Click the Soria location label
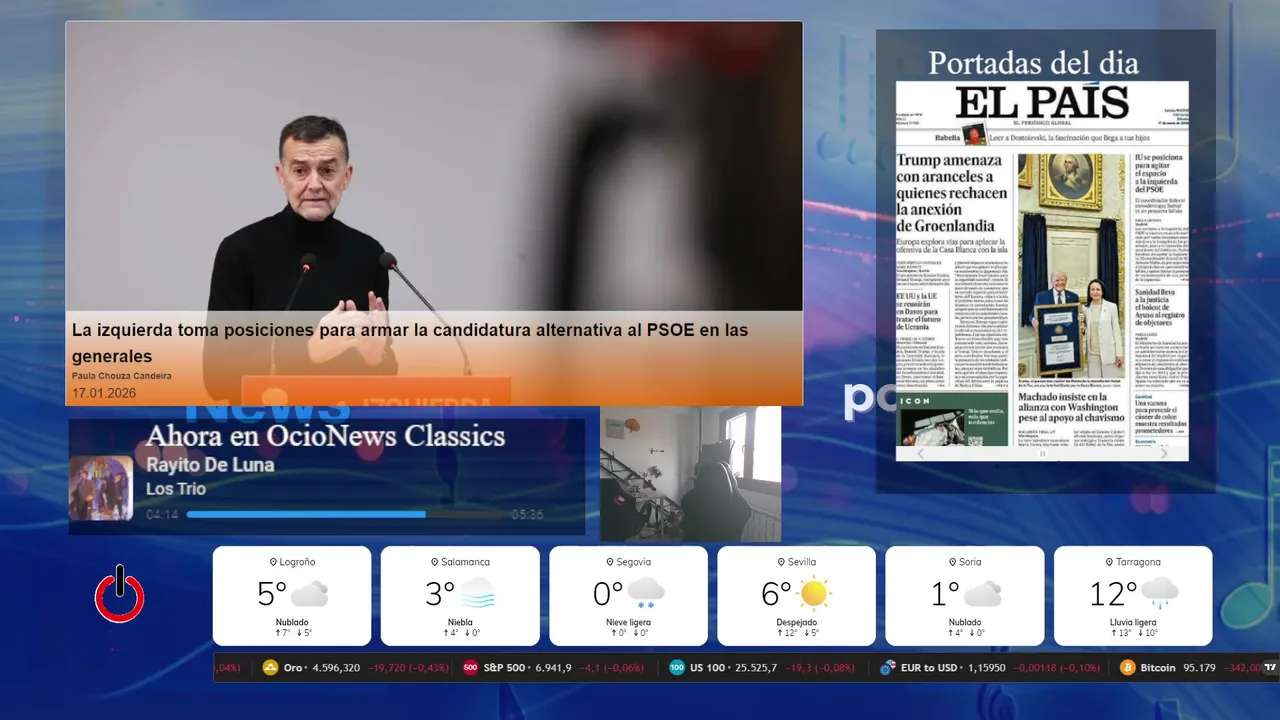The image size is (1280, 720). 964,562
